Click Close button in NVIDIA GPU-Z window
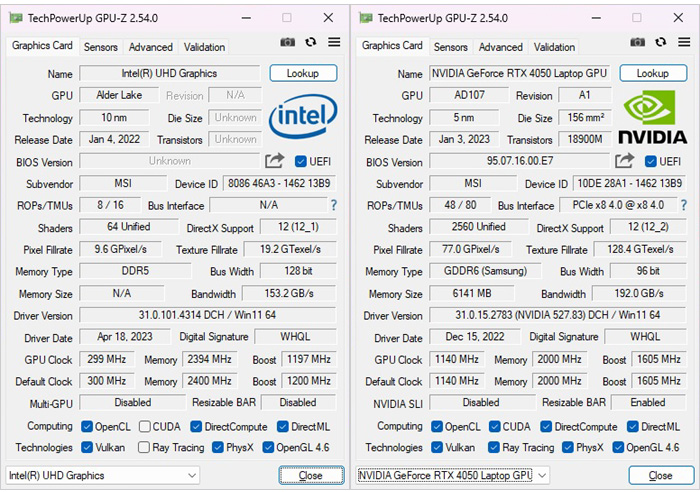The image size is (700, 492). pyautogui.click(x=661, y=475)
